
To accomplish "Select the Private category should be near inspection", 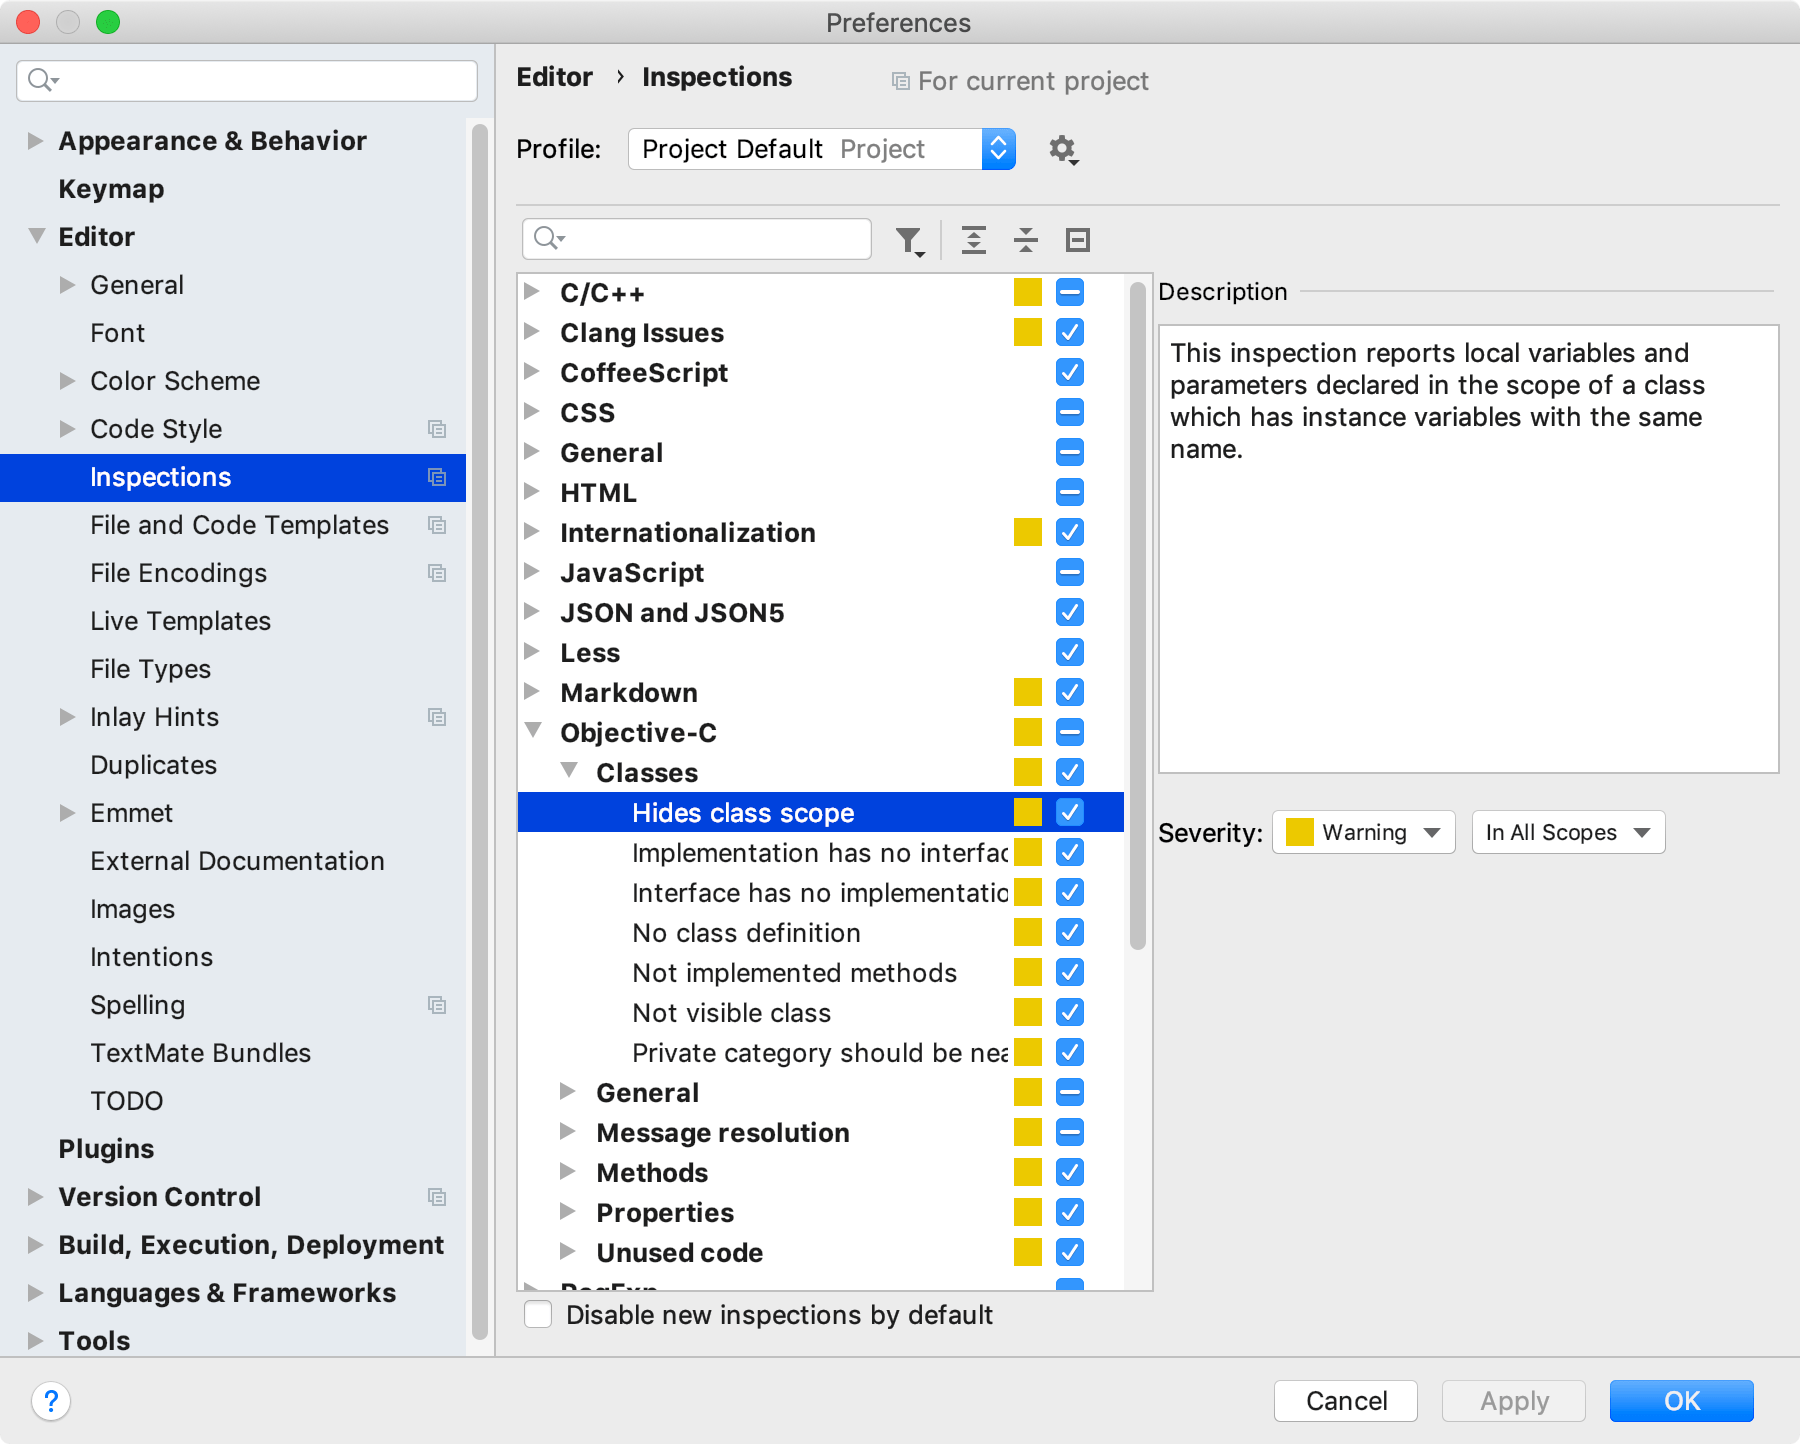I will [x=820, y=1052].
